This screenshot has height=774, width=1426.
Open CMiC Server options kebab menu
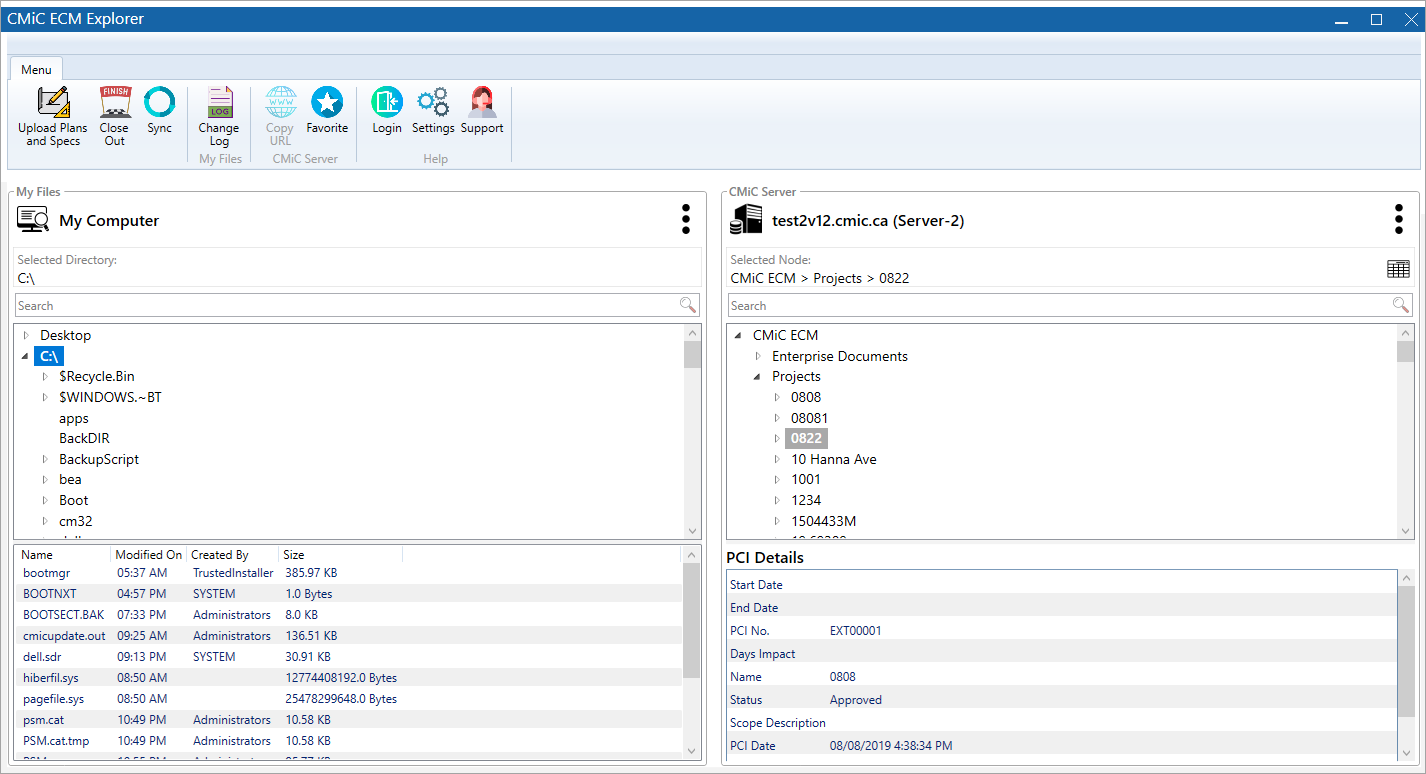point(1398,220)
